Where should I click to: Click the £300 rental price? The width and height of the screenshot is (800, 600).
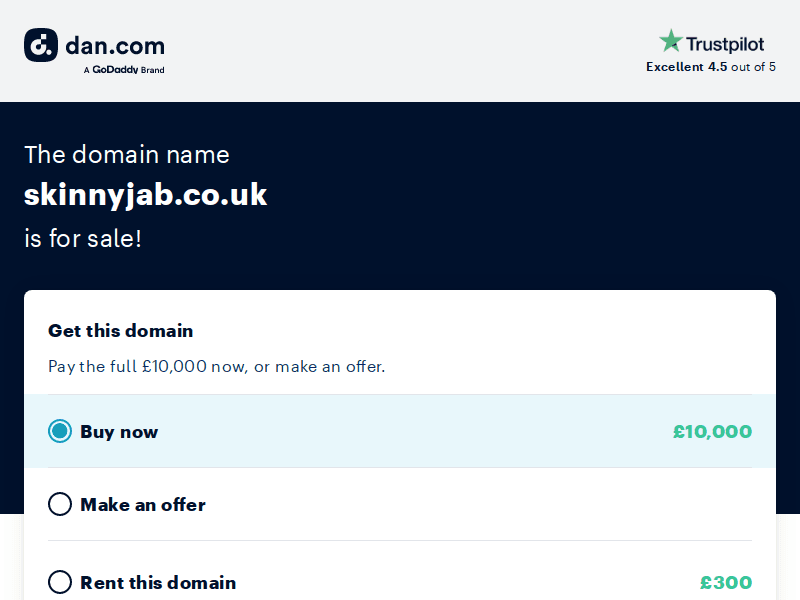click(726, 583)
